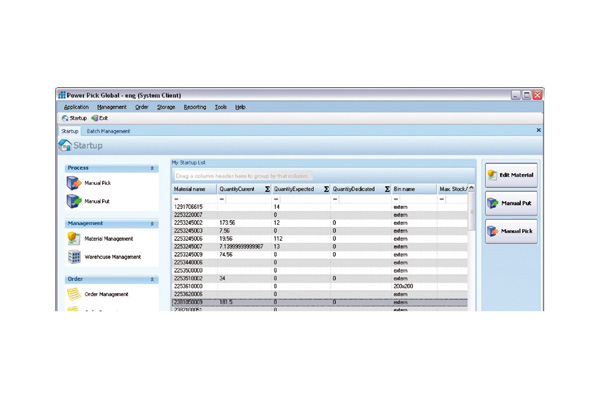Viewport: 600px width, 400px height.
Task: Open the Warehouse Management icon
Action: [x=74, y=256]
